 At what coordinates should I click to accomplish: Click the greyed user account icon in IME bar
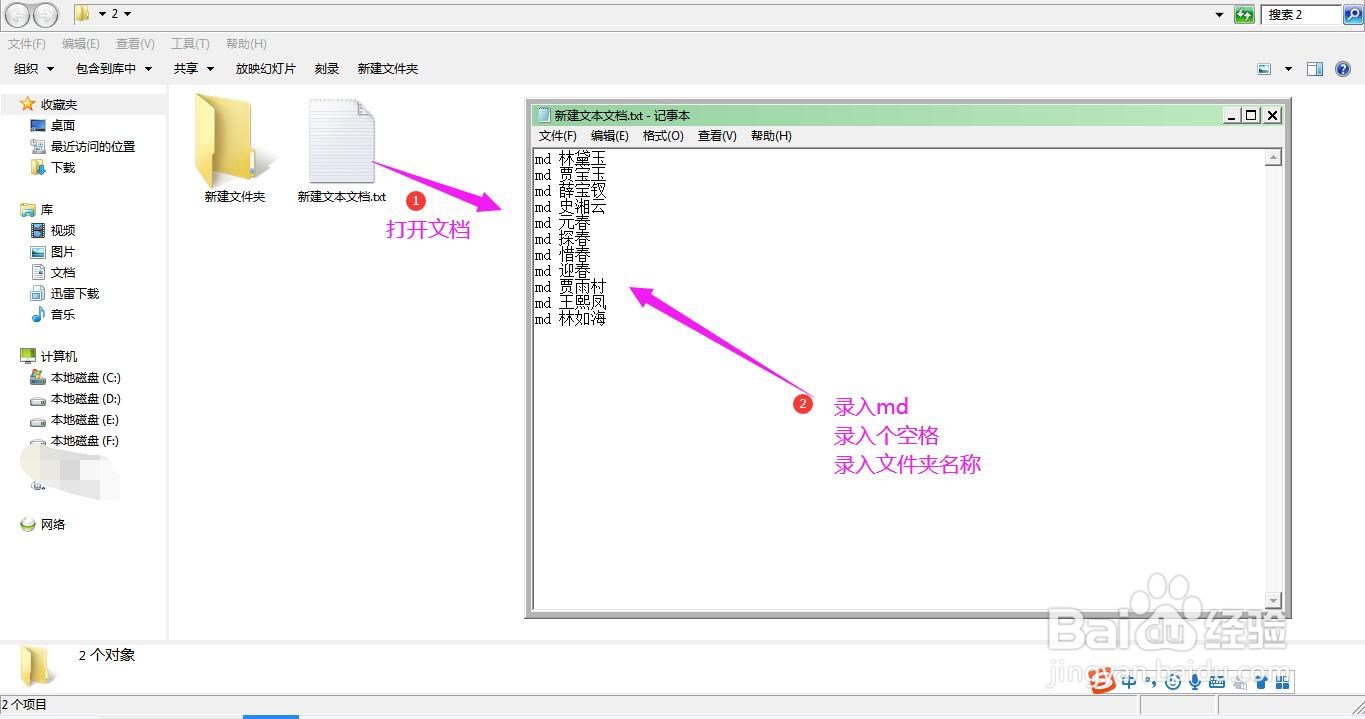(x=1240, y=682)
